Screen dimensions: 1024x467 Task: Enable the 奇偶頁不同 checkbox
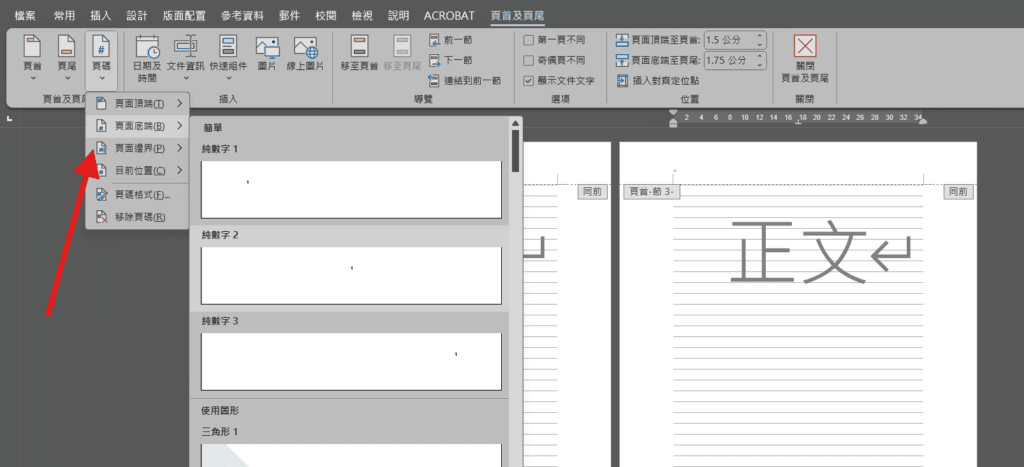(x=528, y=60)
